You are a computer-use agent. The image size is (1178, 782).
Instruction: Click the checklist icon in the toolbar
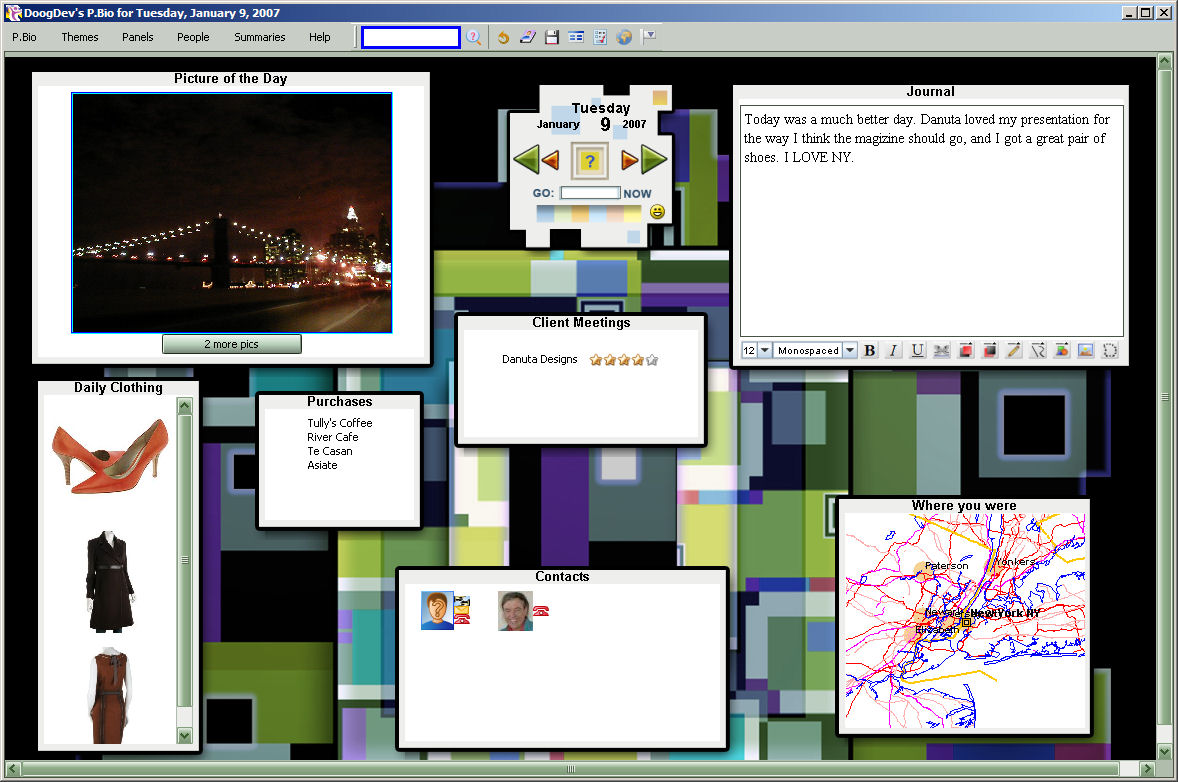tap(600, 37)
